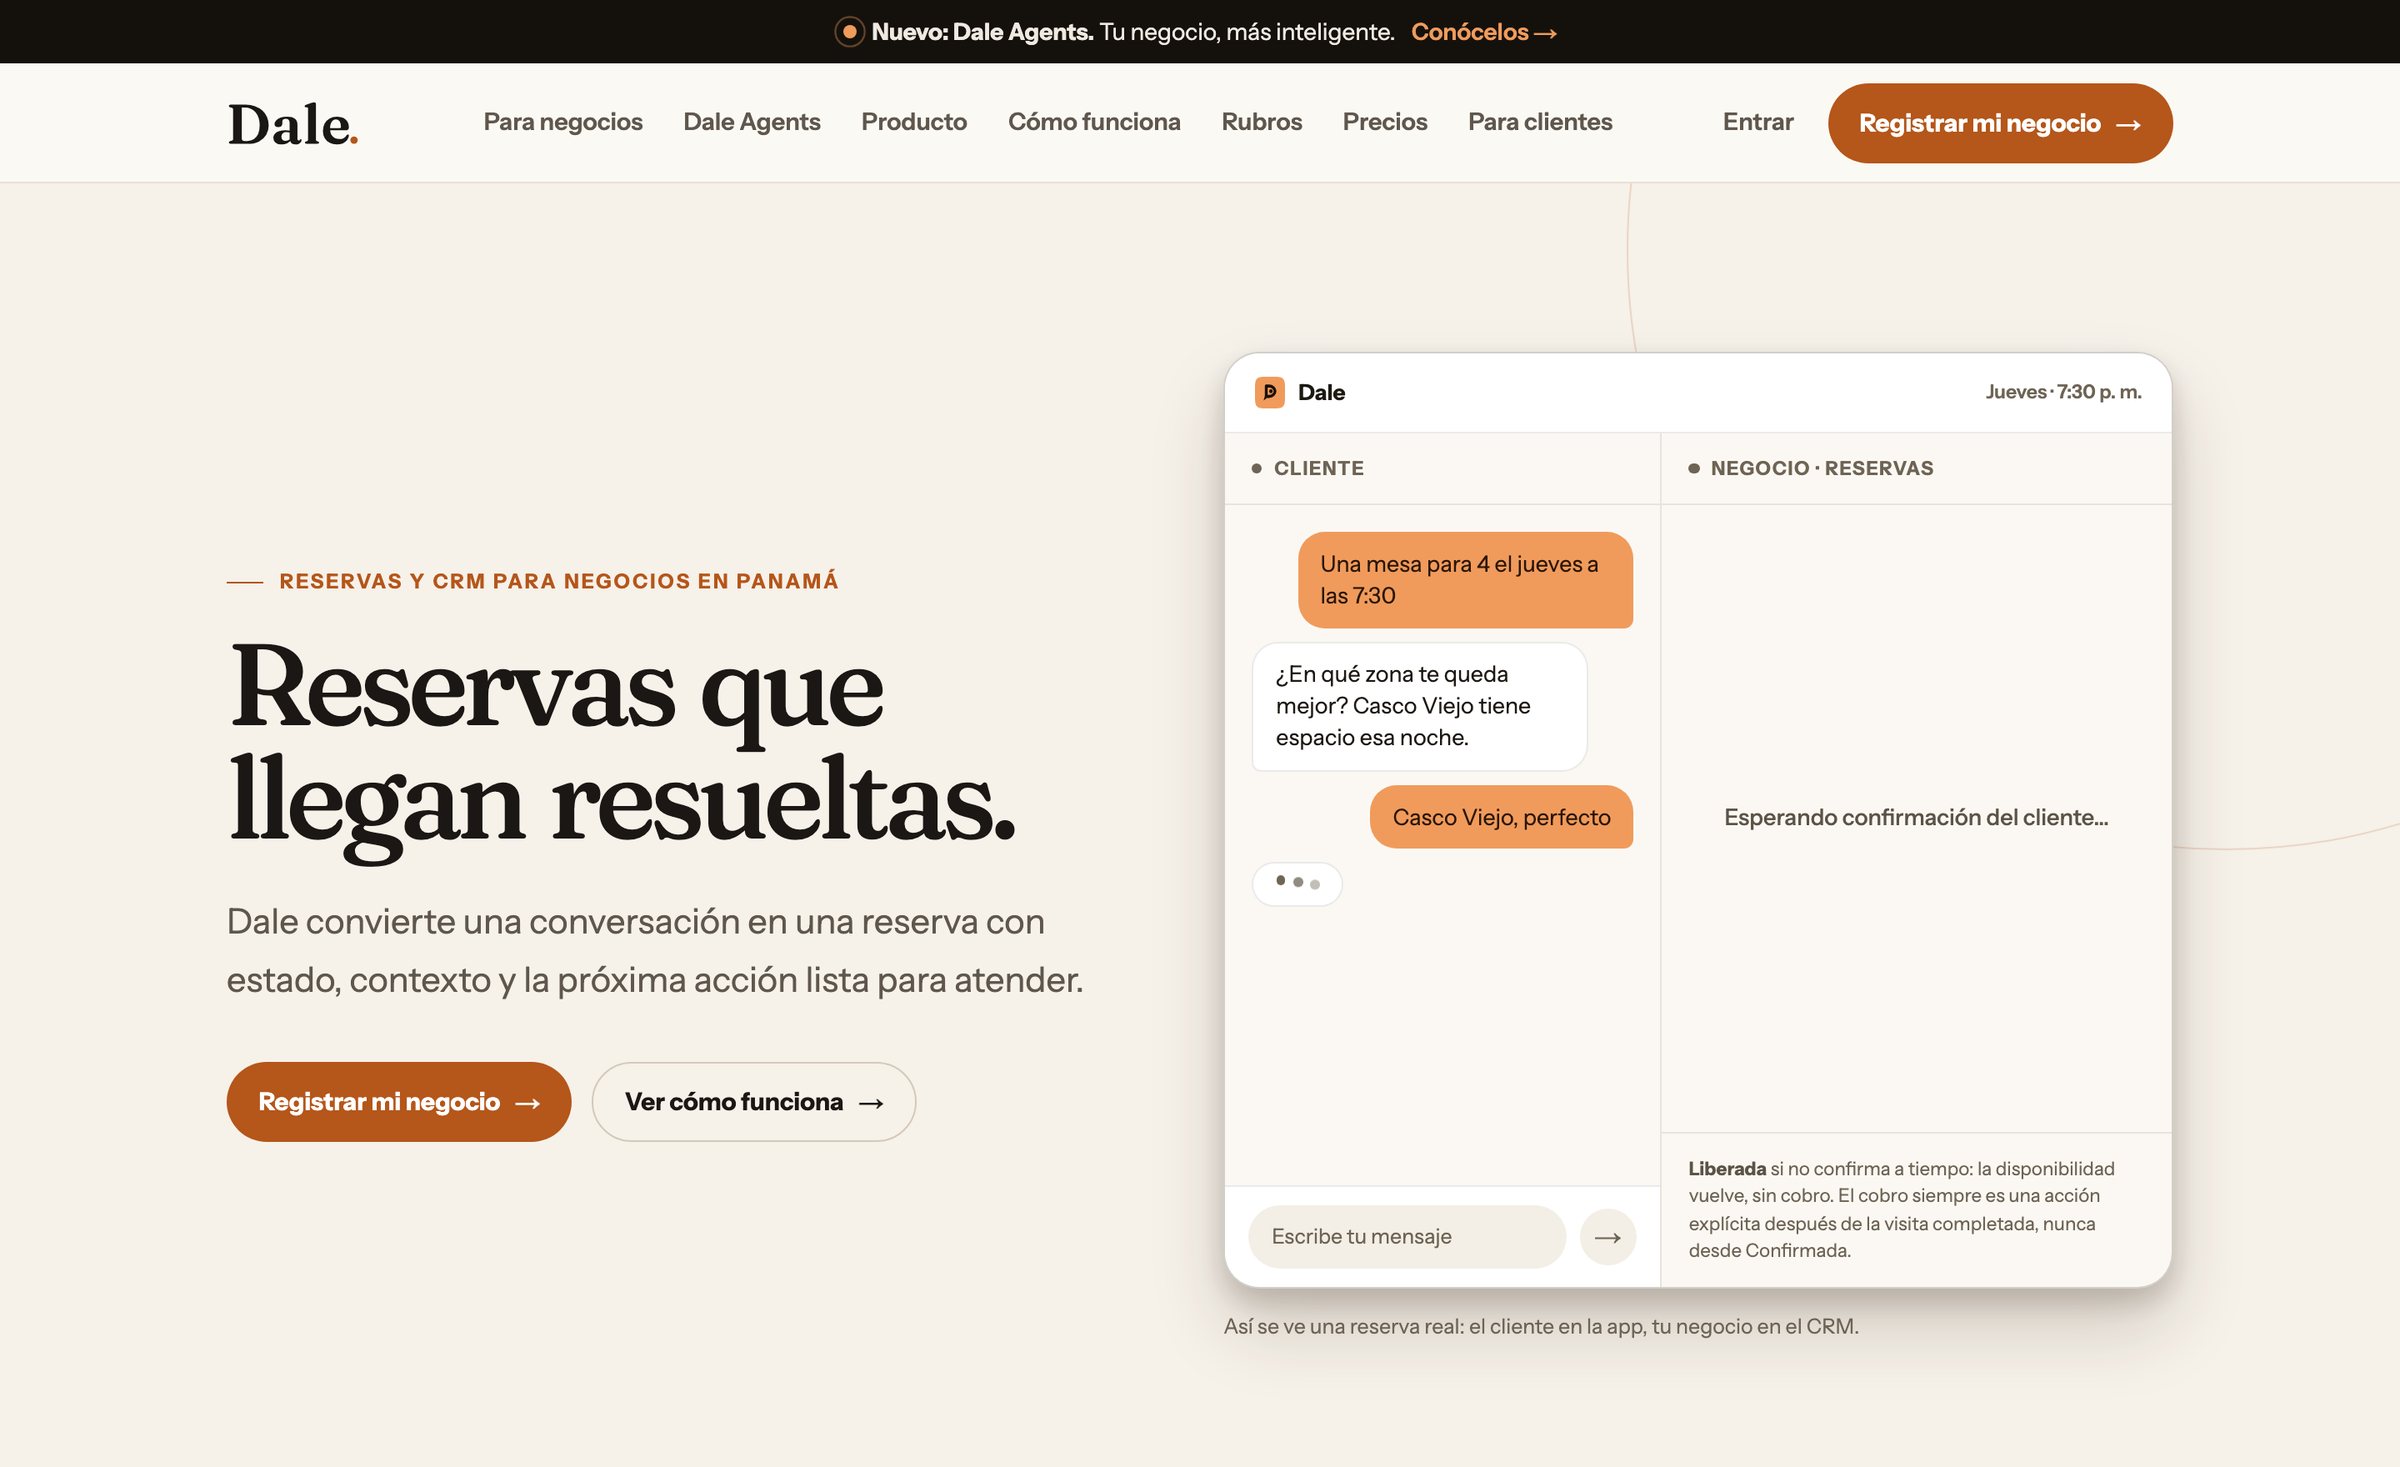Click the 'Una mesa para 4' message bubble
Image resolution: width=2400 pixels, height=1467 pixels.
pyautogui.click(x=1466, y=580)
